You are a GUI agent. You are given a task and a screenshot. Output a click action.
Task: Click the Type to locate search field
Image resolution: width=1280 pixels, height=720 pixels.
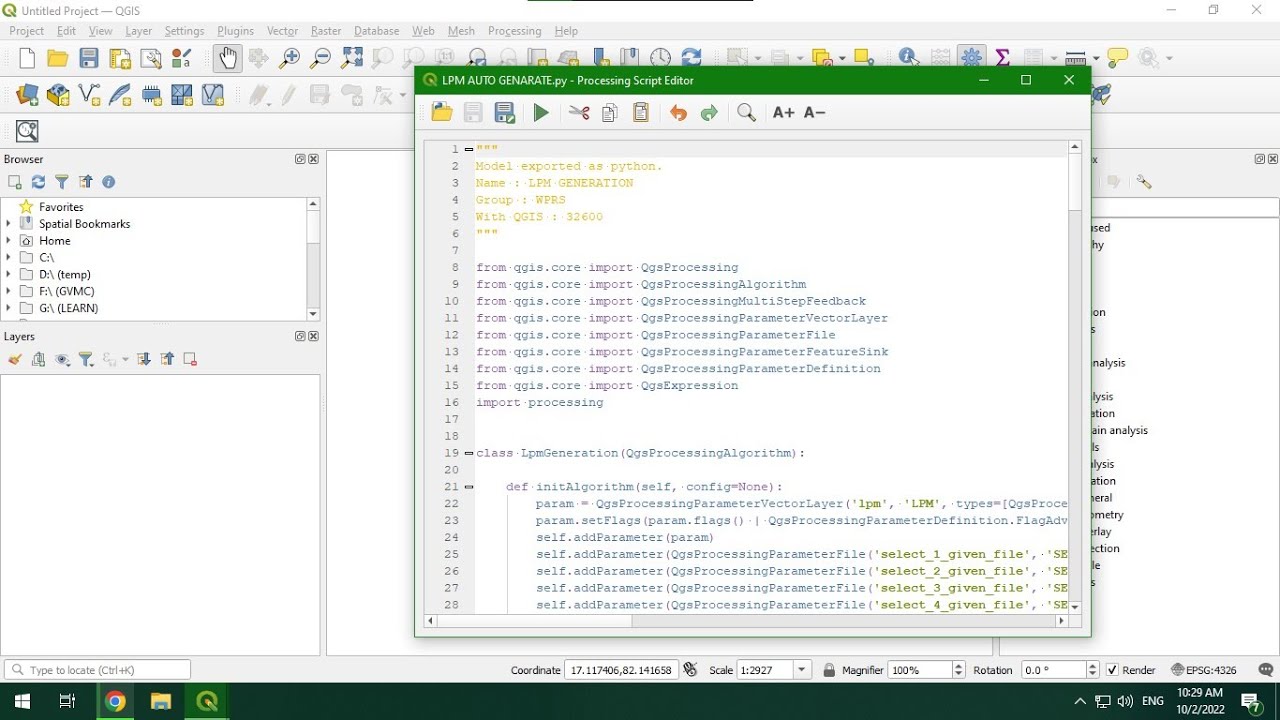pyautogui.click(x=97, y=670)
